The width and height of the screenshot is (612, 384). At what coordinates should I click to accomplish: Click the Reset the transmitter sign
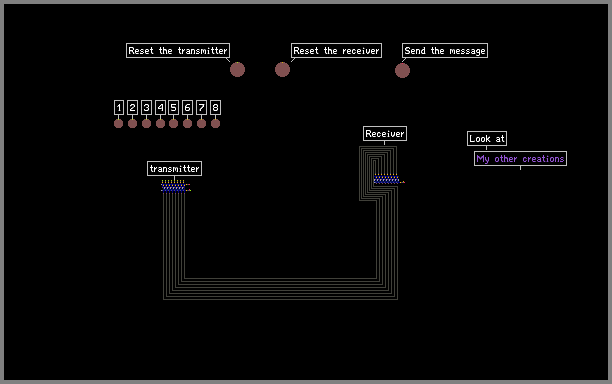(x=178, y=50)
